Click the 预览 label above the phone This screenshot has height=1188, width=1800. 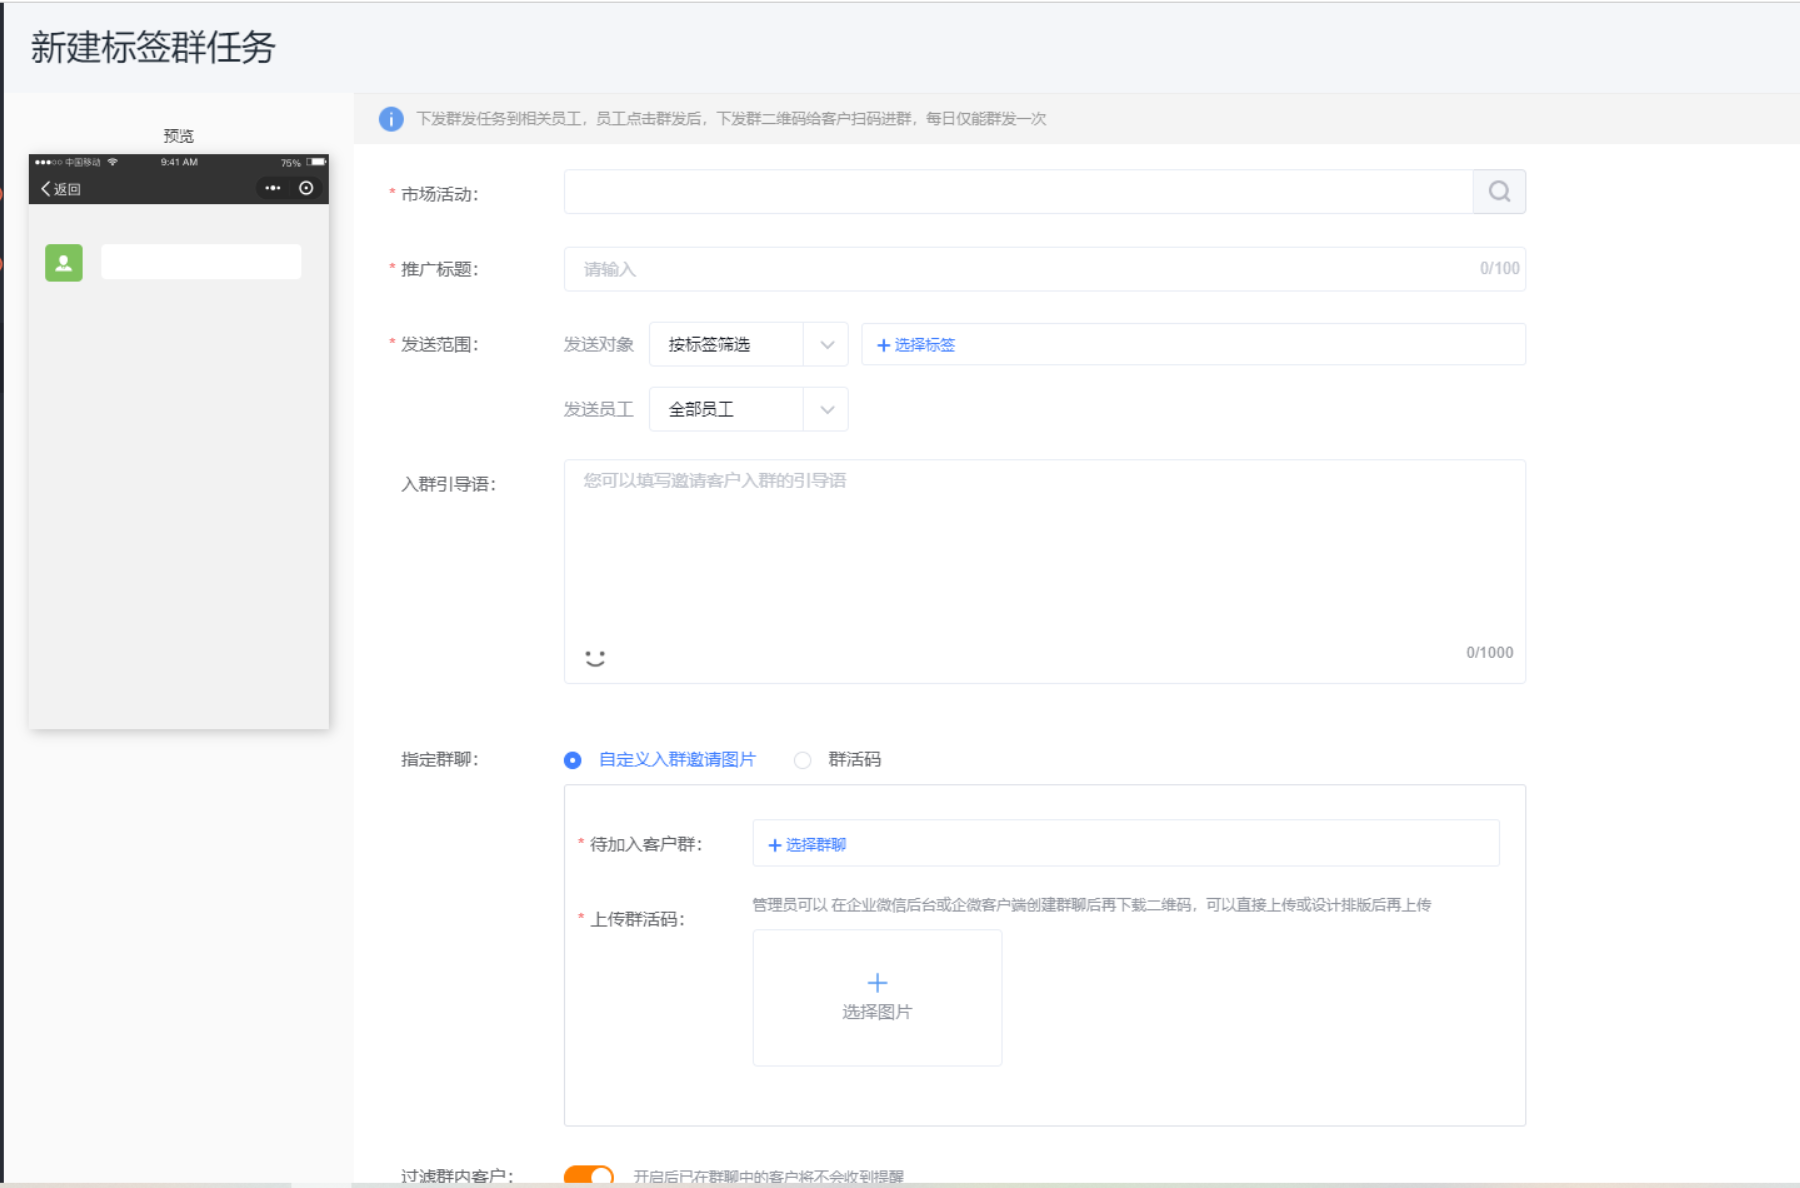click(x=179, y=136)
